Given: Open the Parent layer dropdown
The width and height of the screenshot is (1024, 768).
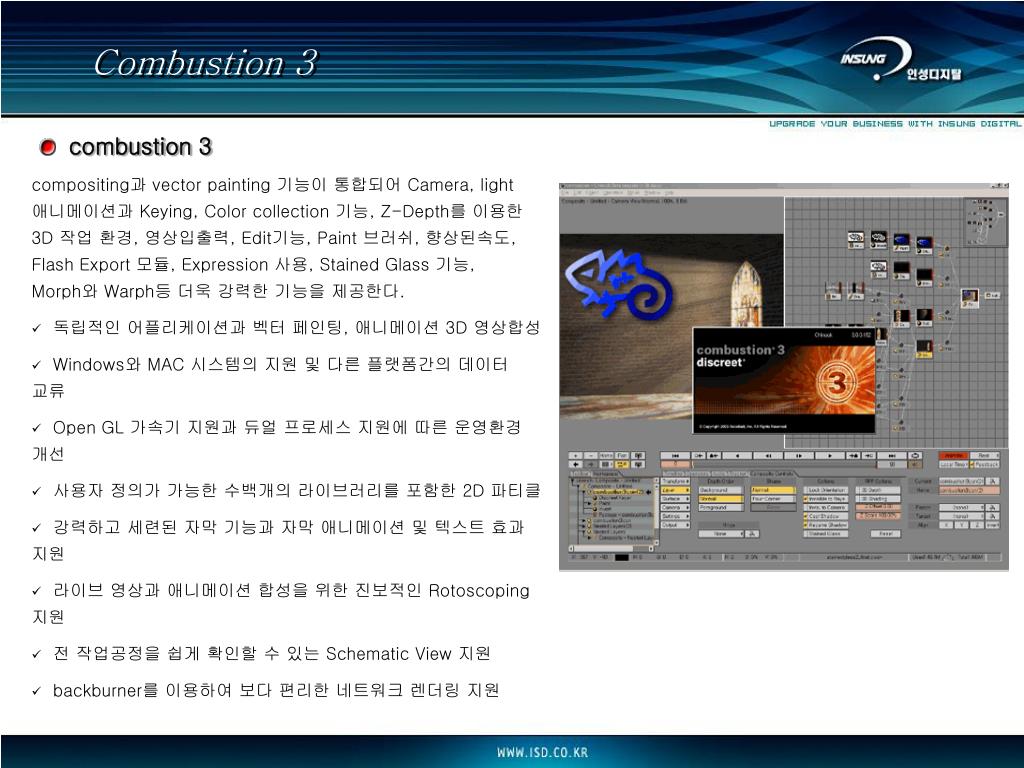Looking at the screenshot, I should (x=961, y=507).
